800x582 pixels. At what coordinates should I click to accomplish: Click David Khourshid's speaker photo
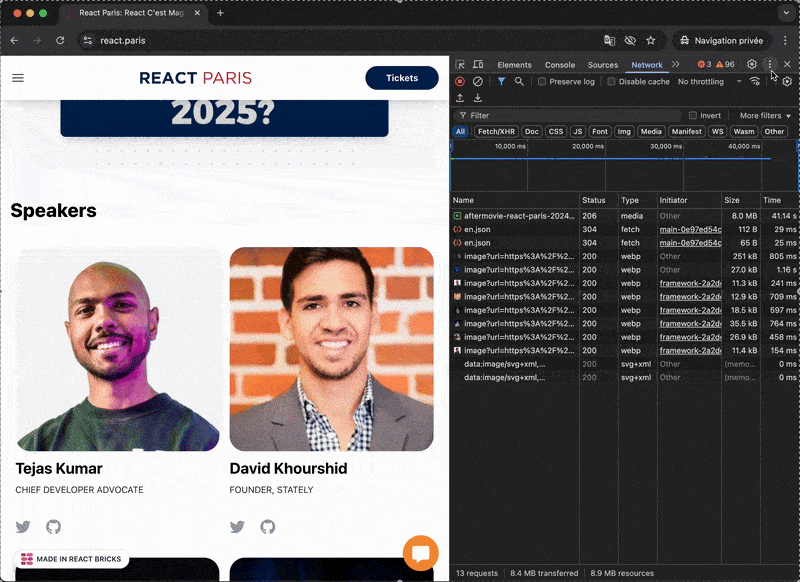(x=332, y=349)
